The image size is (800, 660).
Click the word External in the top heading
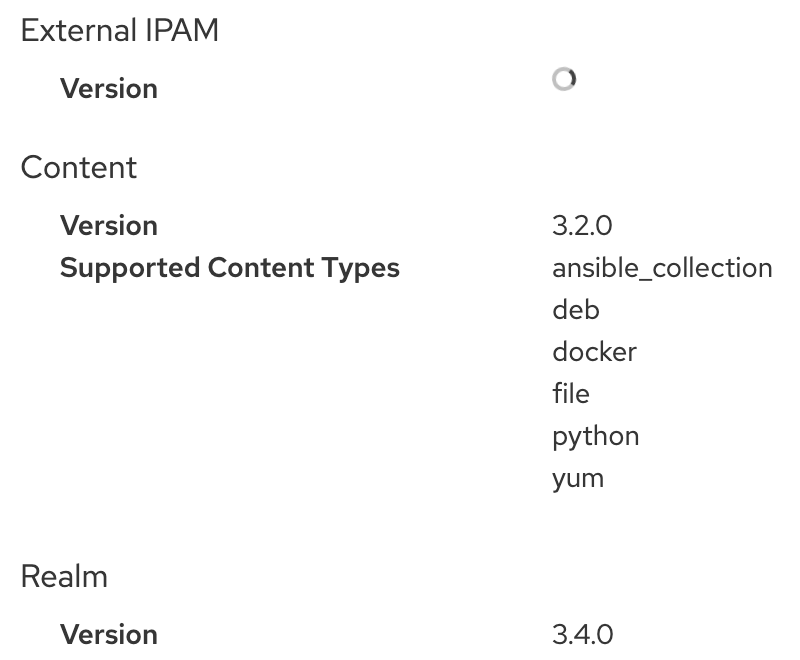(79, 30)
